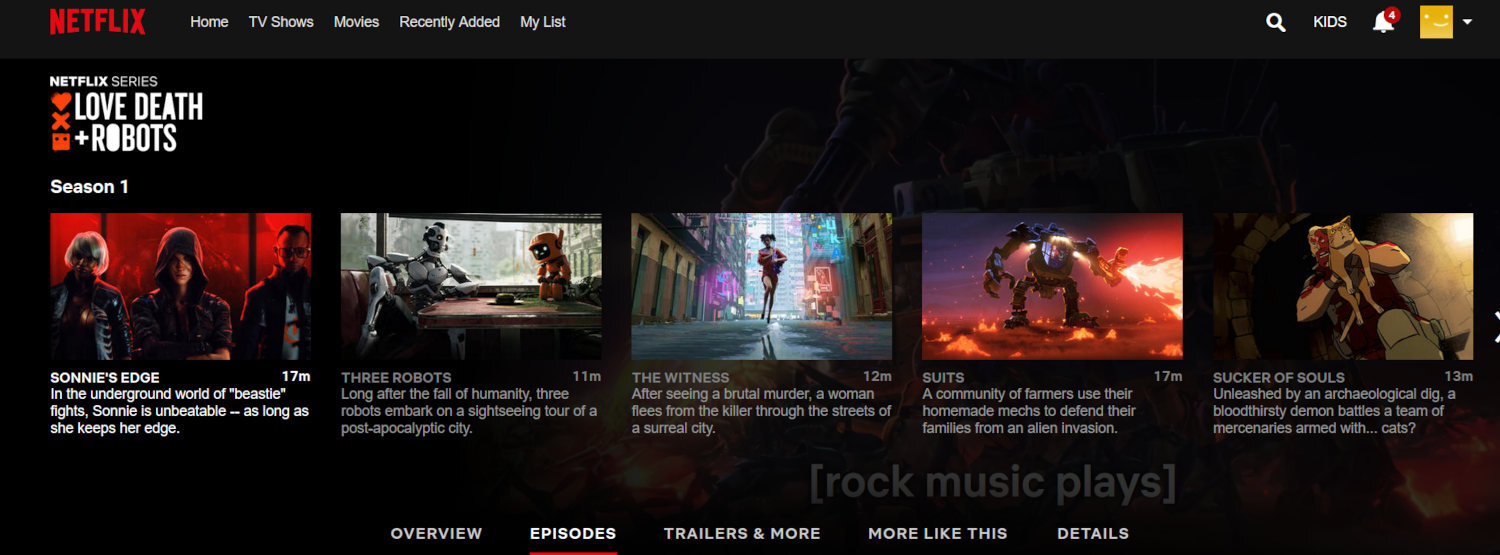Click the Three Robots episode description
This screenshot has height=555, width=1500.
point(469,411)
